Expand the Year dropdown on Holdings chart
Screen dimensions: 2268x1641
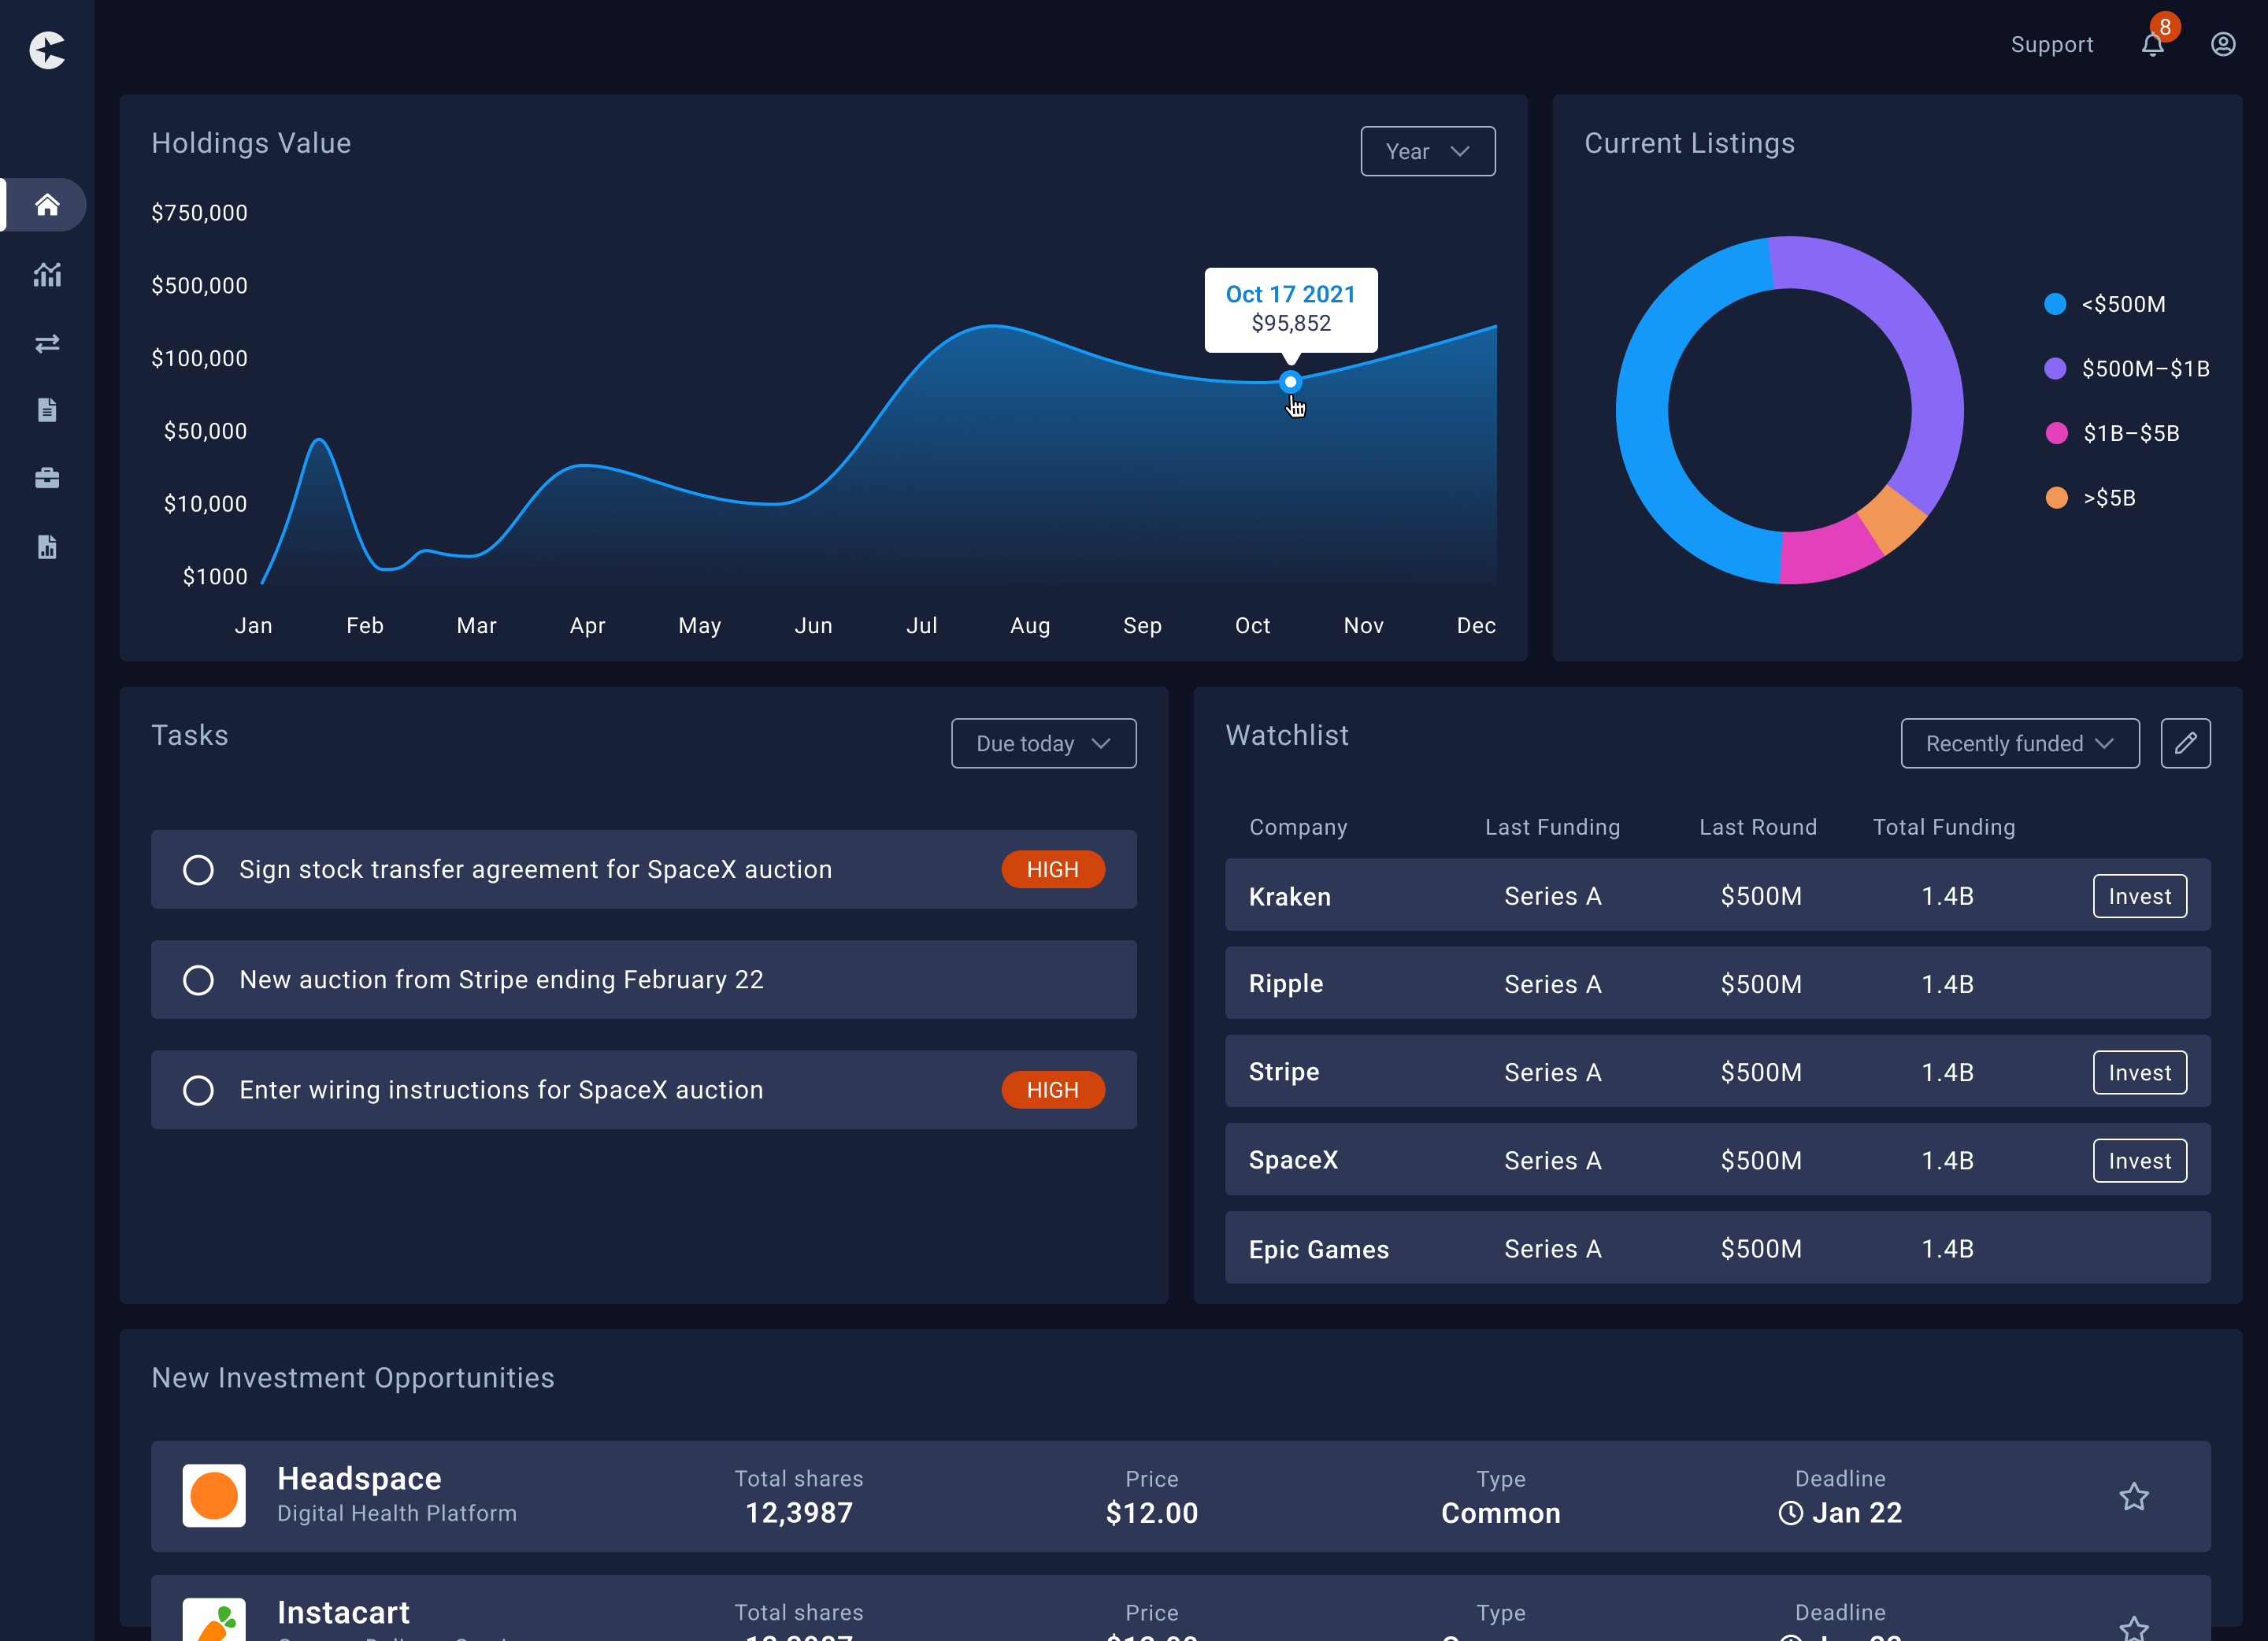[x=1426, y=150]
